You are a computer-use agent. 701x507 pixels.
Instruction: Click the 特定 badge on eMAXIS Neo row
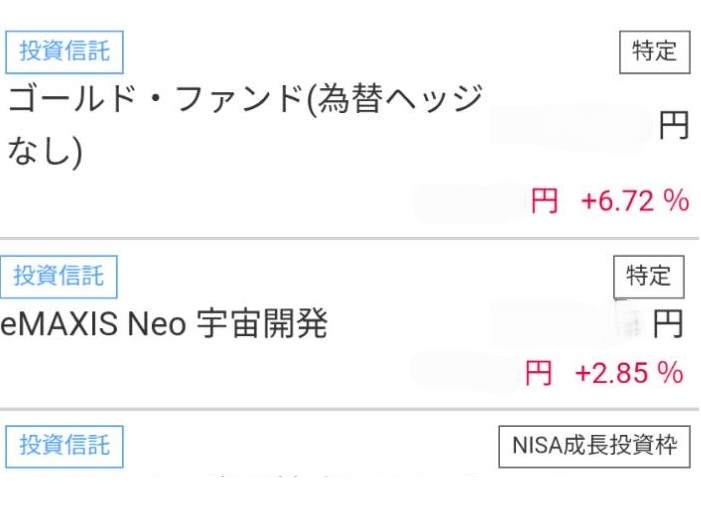point(648,276)
